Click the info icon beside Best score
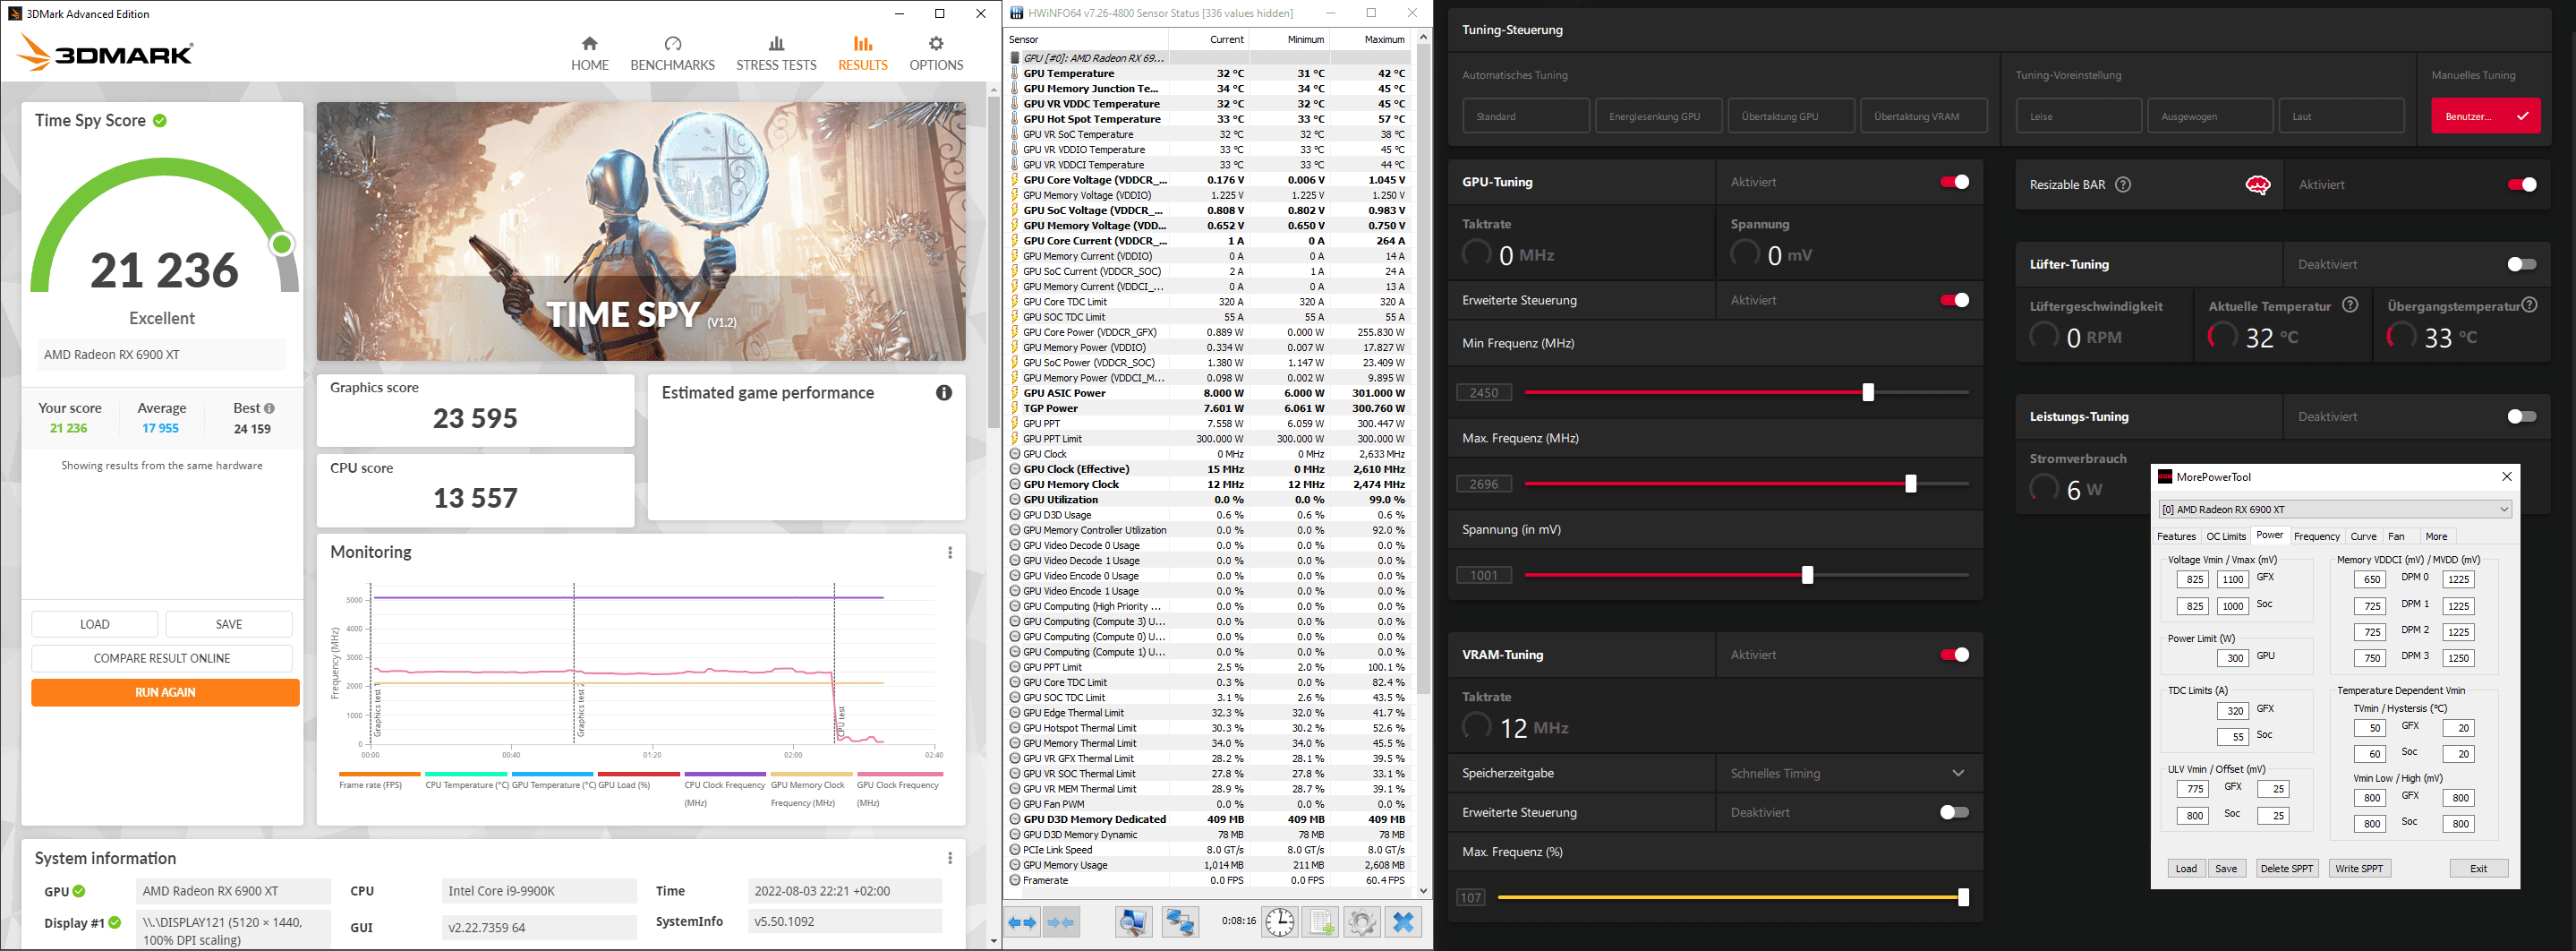Image resolution: width=2576 pixels, height=951 pixels. (x=269, y=408)
